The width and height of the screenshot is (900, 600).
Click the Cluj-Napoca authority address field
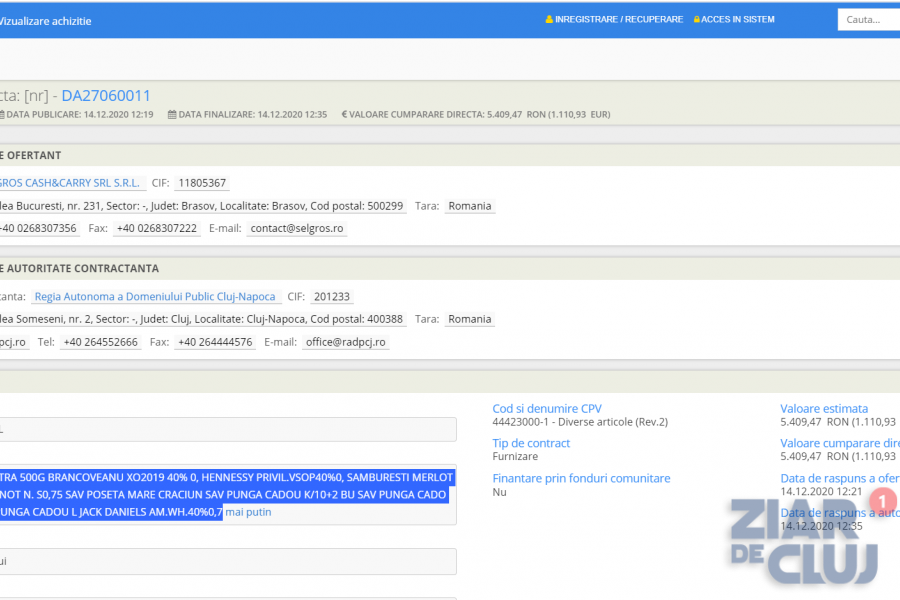click(x=203, y=319)
